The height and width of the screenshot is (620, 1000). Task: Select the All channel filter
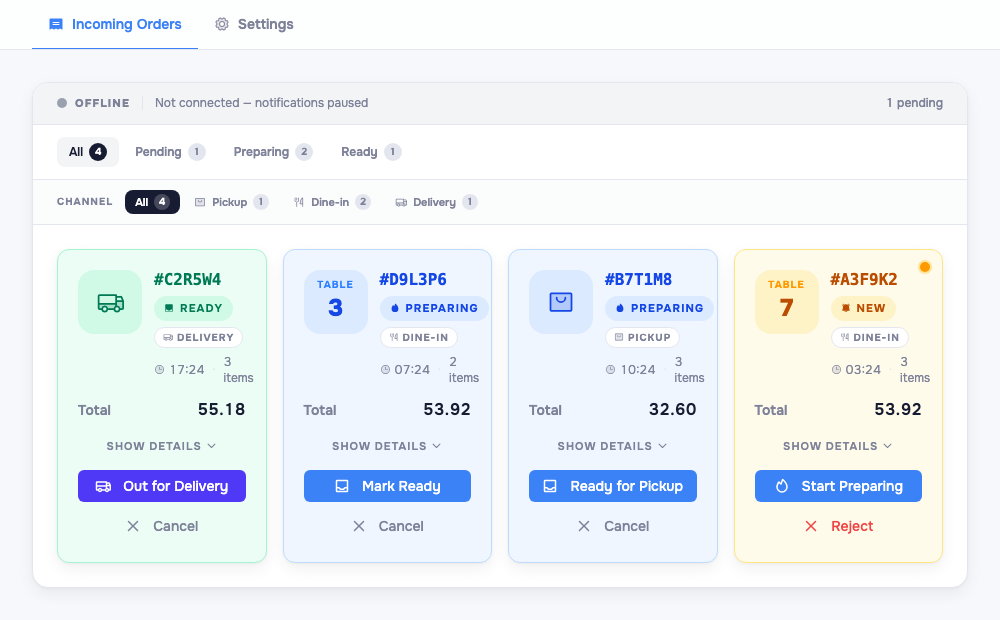click(x=152, y=202)
